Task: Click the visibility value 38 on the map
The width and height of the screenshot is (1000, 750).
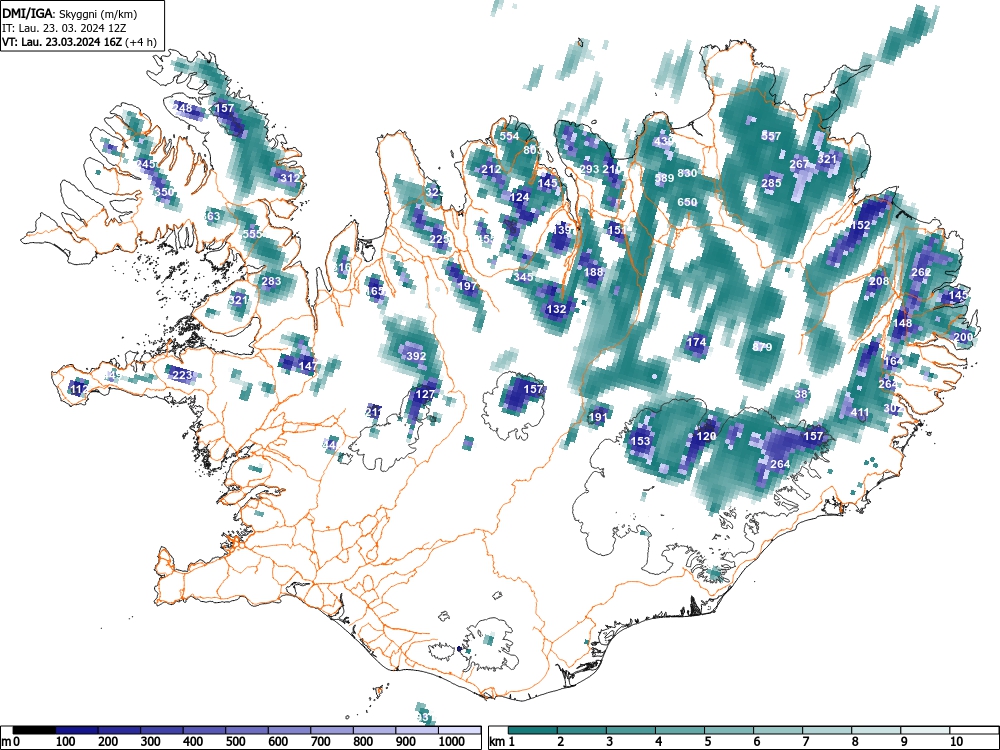Action: [x=801, y=394]
